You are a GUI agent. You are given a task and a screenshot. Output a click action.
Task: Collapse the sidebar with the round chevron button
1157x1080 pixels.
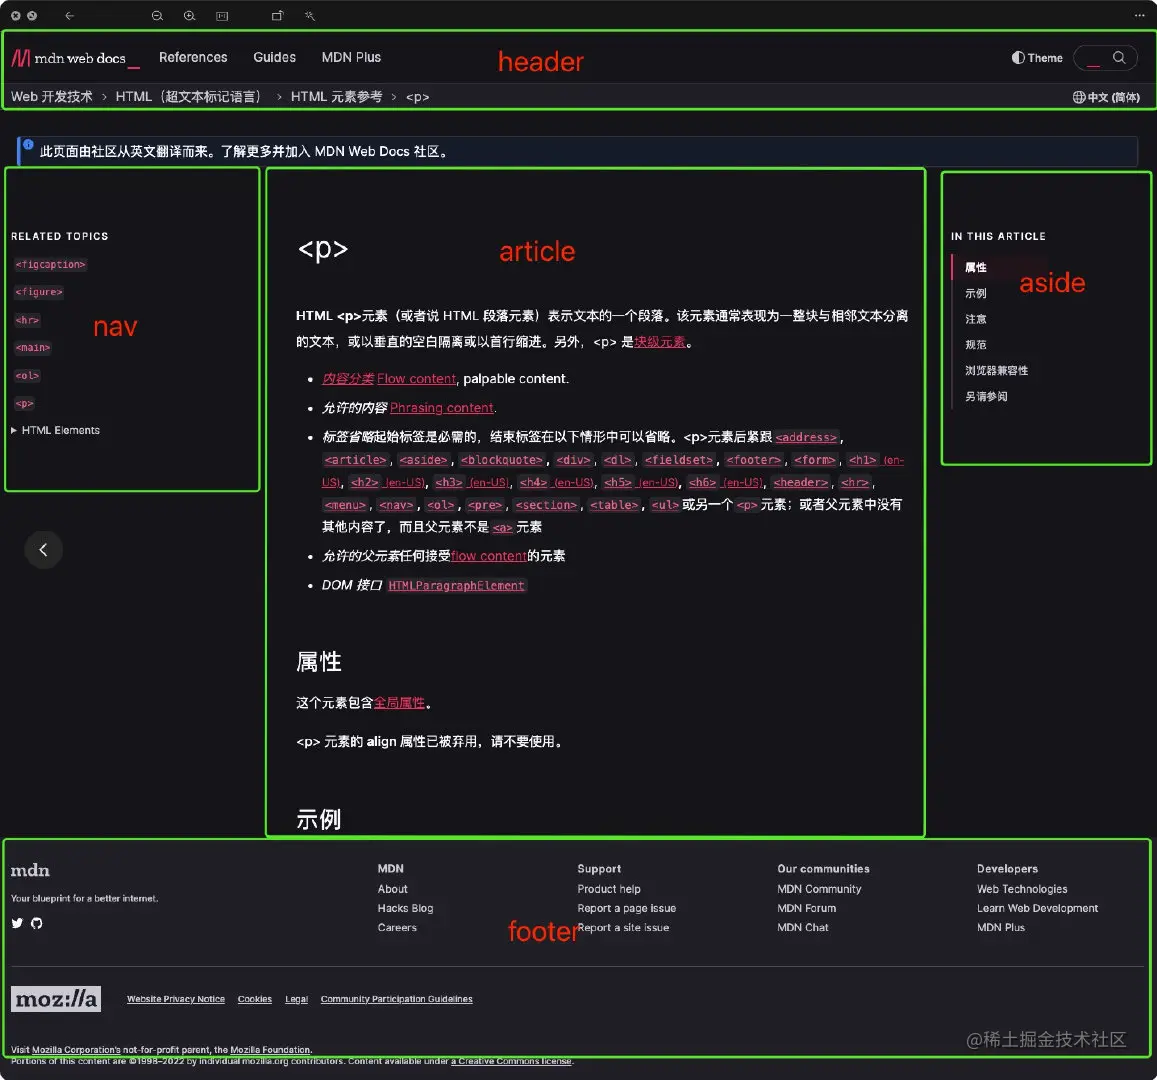coord(44,550)
